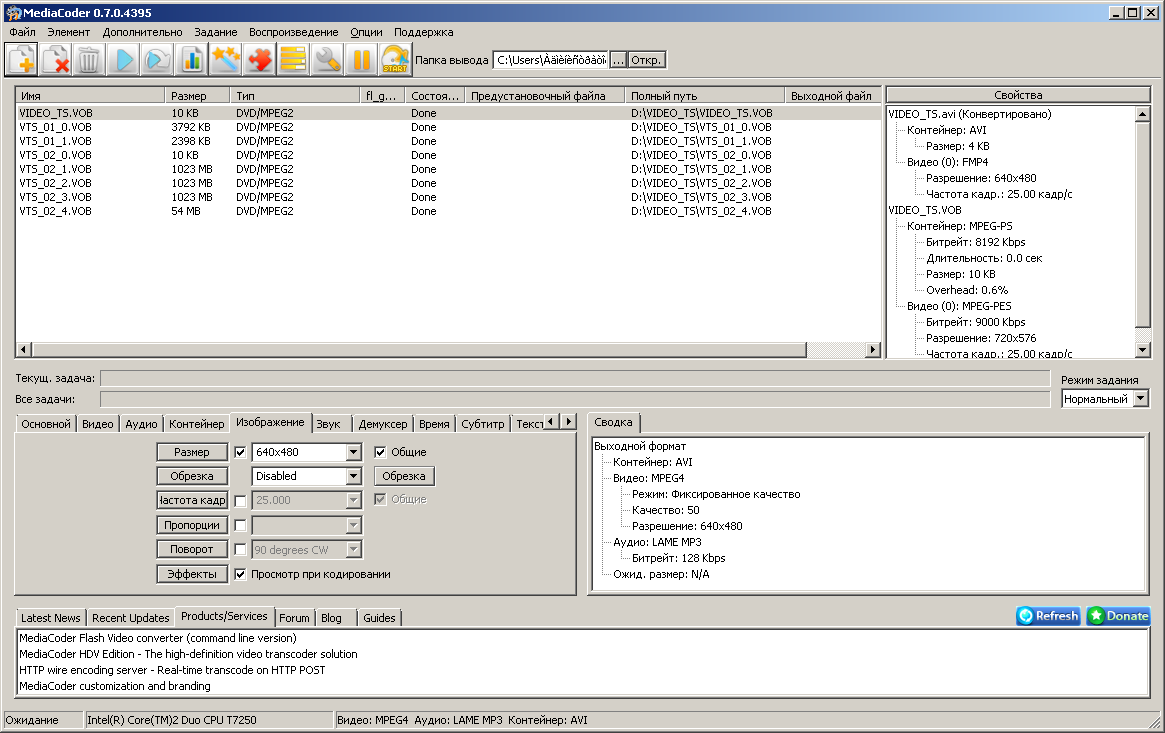
Task: Click the Размер button
Action: click(x=192, y=452)
